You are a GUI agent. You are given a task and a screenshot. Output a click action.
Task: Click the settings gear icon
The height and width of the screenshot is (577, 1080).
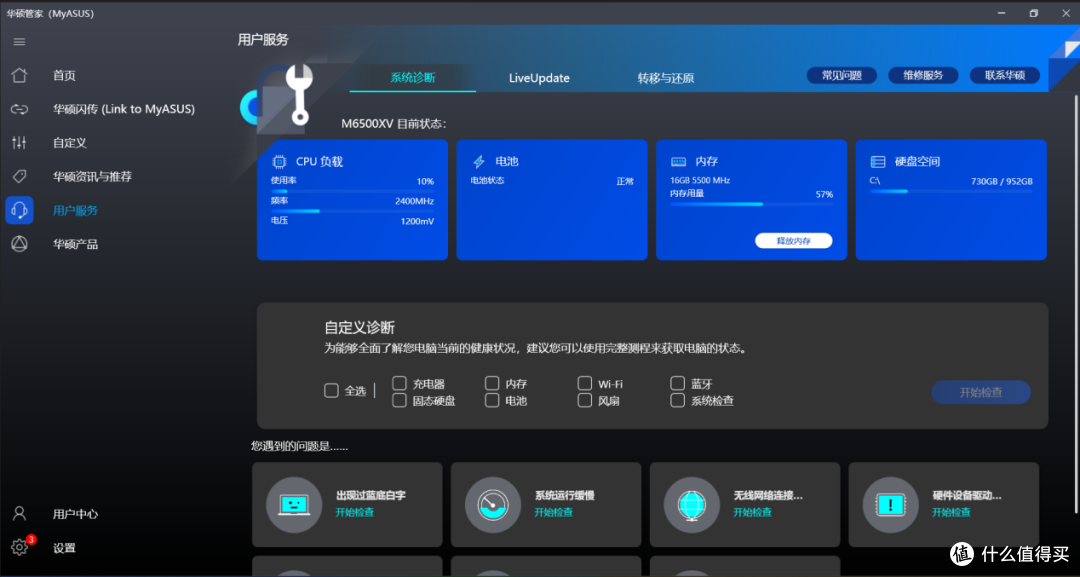point(19,547)
